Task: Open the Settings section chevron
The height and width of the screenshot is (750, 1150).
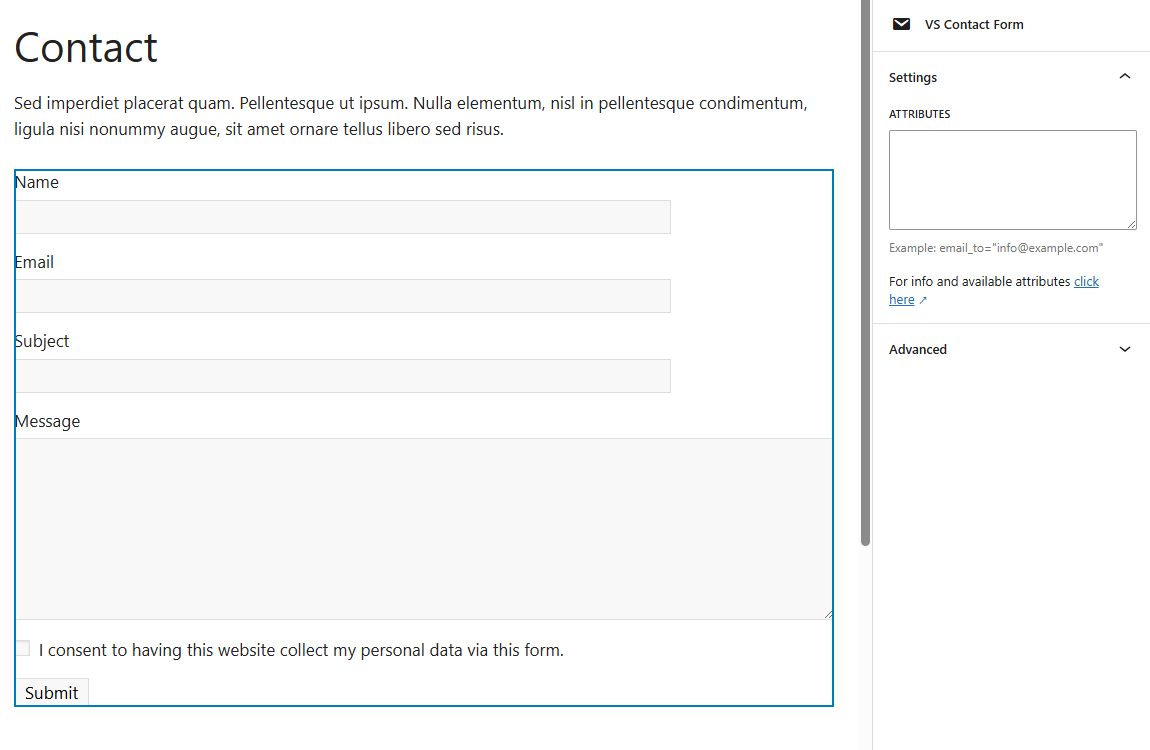Action: 1125,76
